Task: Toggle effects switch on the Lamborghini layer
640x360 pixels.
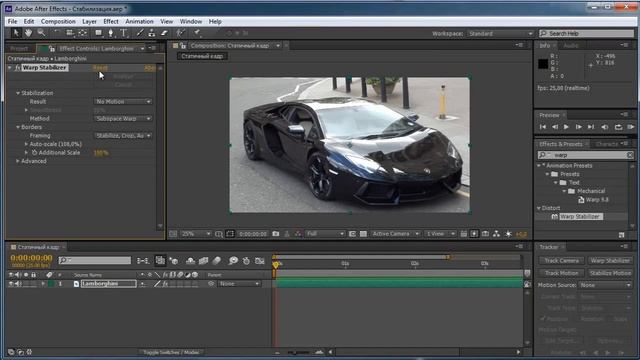Action: point(165,284)
